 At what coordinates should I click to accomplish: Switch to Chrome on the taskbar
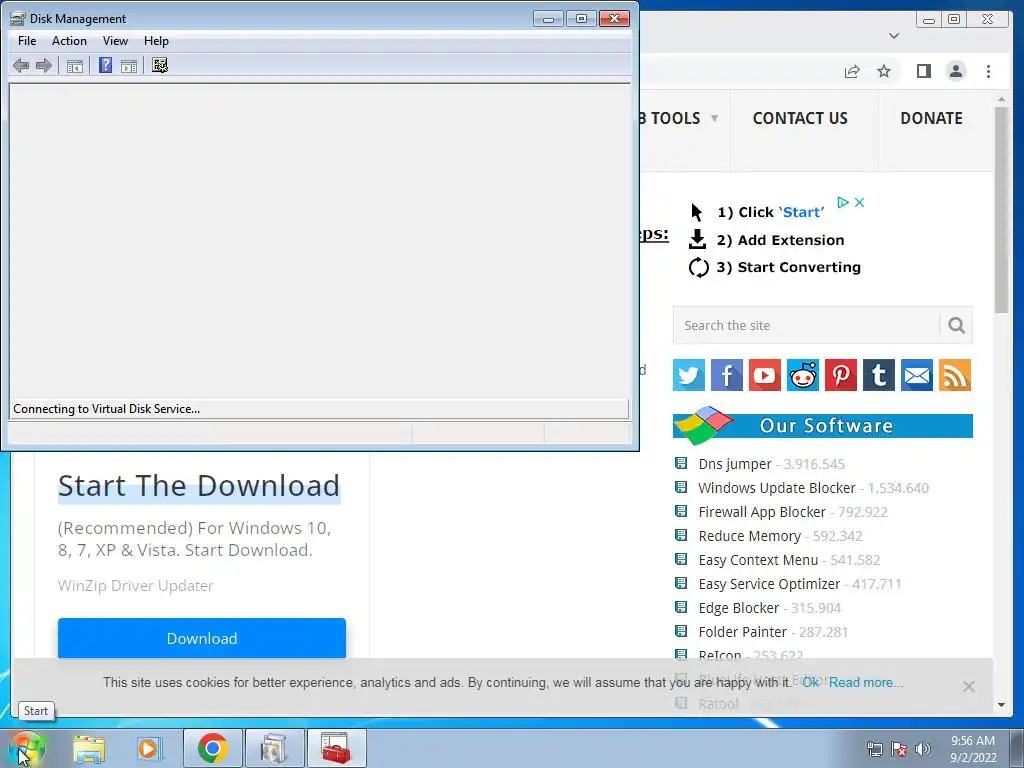coord(213,748)
